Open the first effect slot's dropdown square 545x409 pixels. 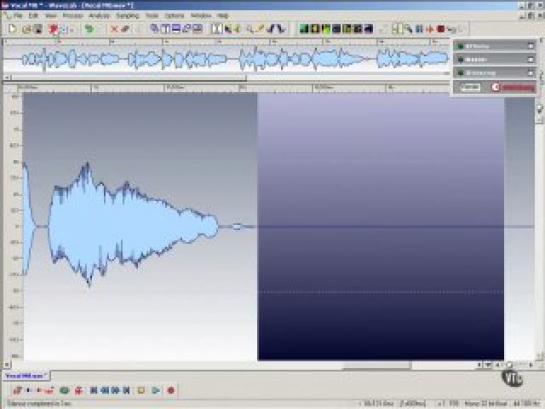(x=531, y=46)
